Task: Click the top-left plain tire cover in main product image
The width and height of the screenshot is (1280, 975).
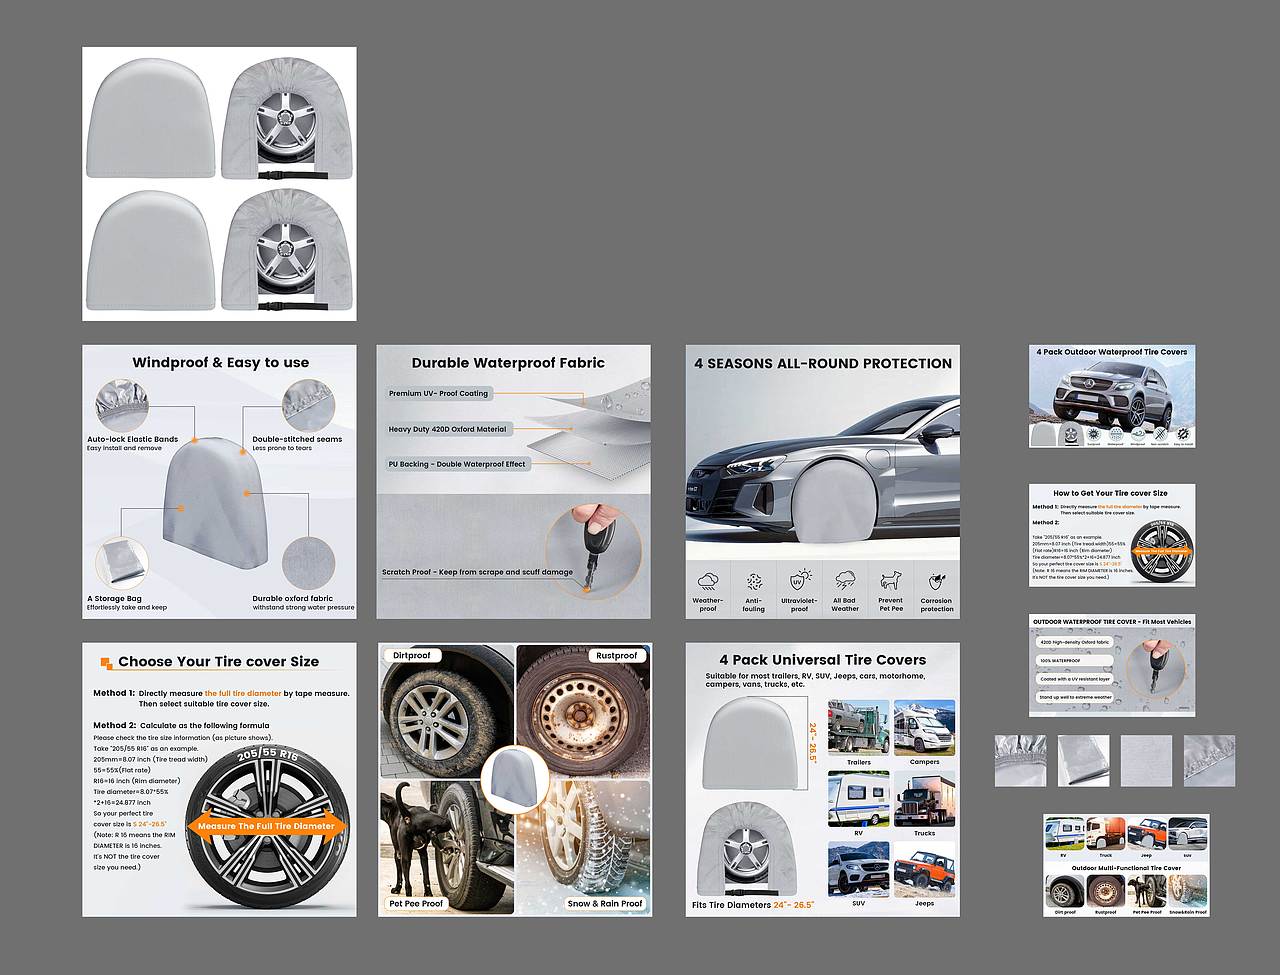Action: point(151,118)
